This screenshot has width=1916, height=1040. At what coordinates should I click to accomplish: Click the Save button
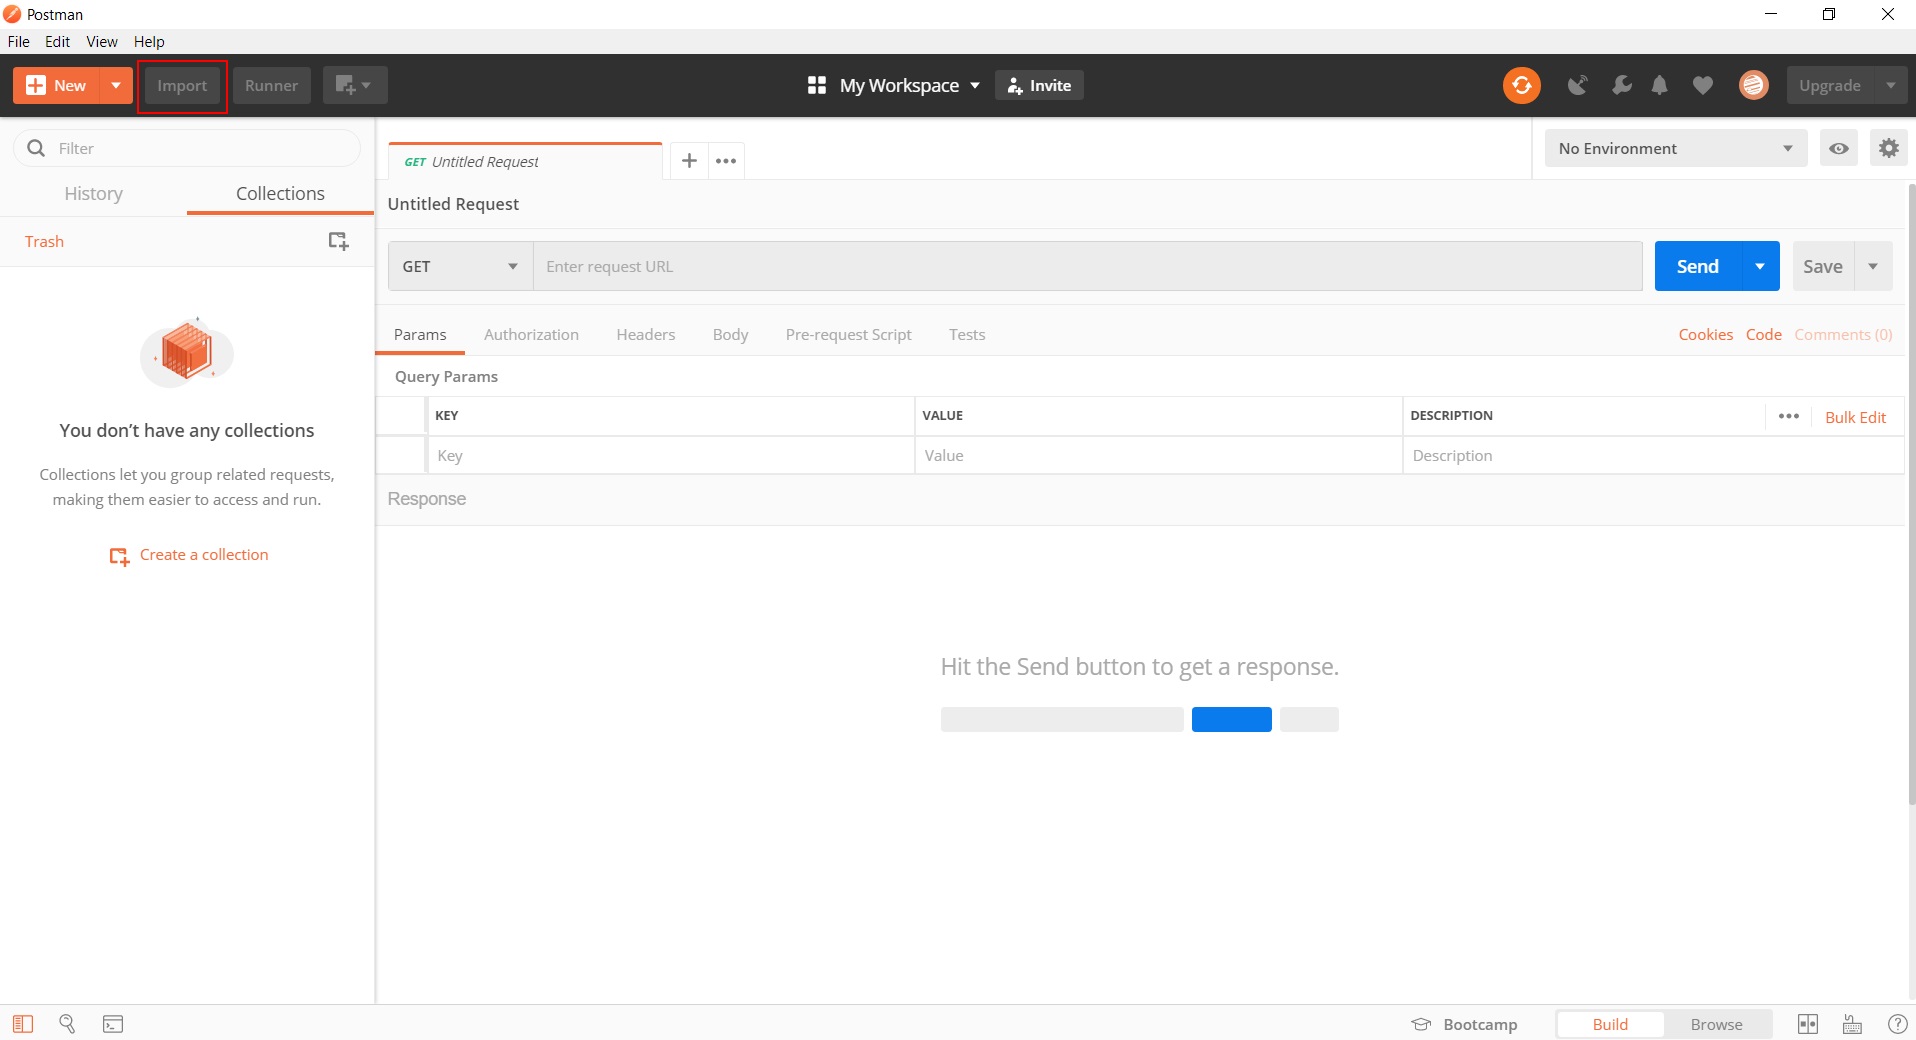pyautogui.click(x=1823, y=266)
